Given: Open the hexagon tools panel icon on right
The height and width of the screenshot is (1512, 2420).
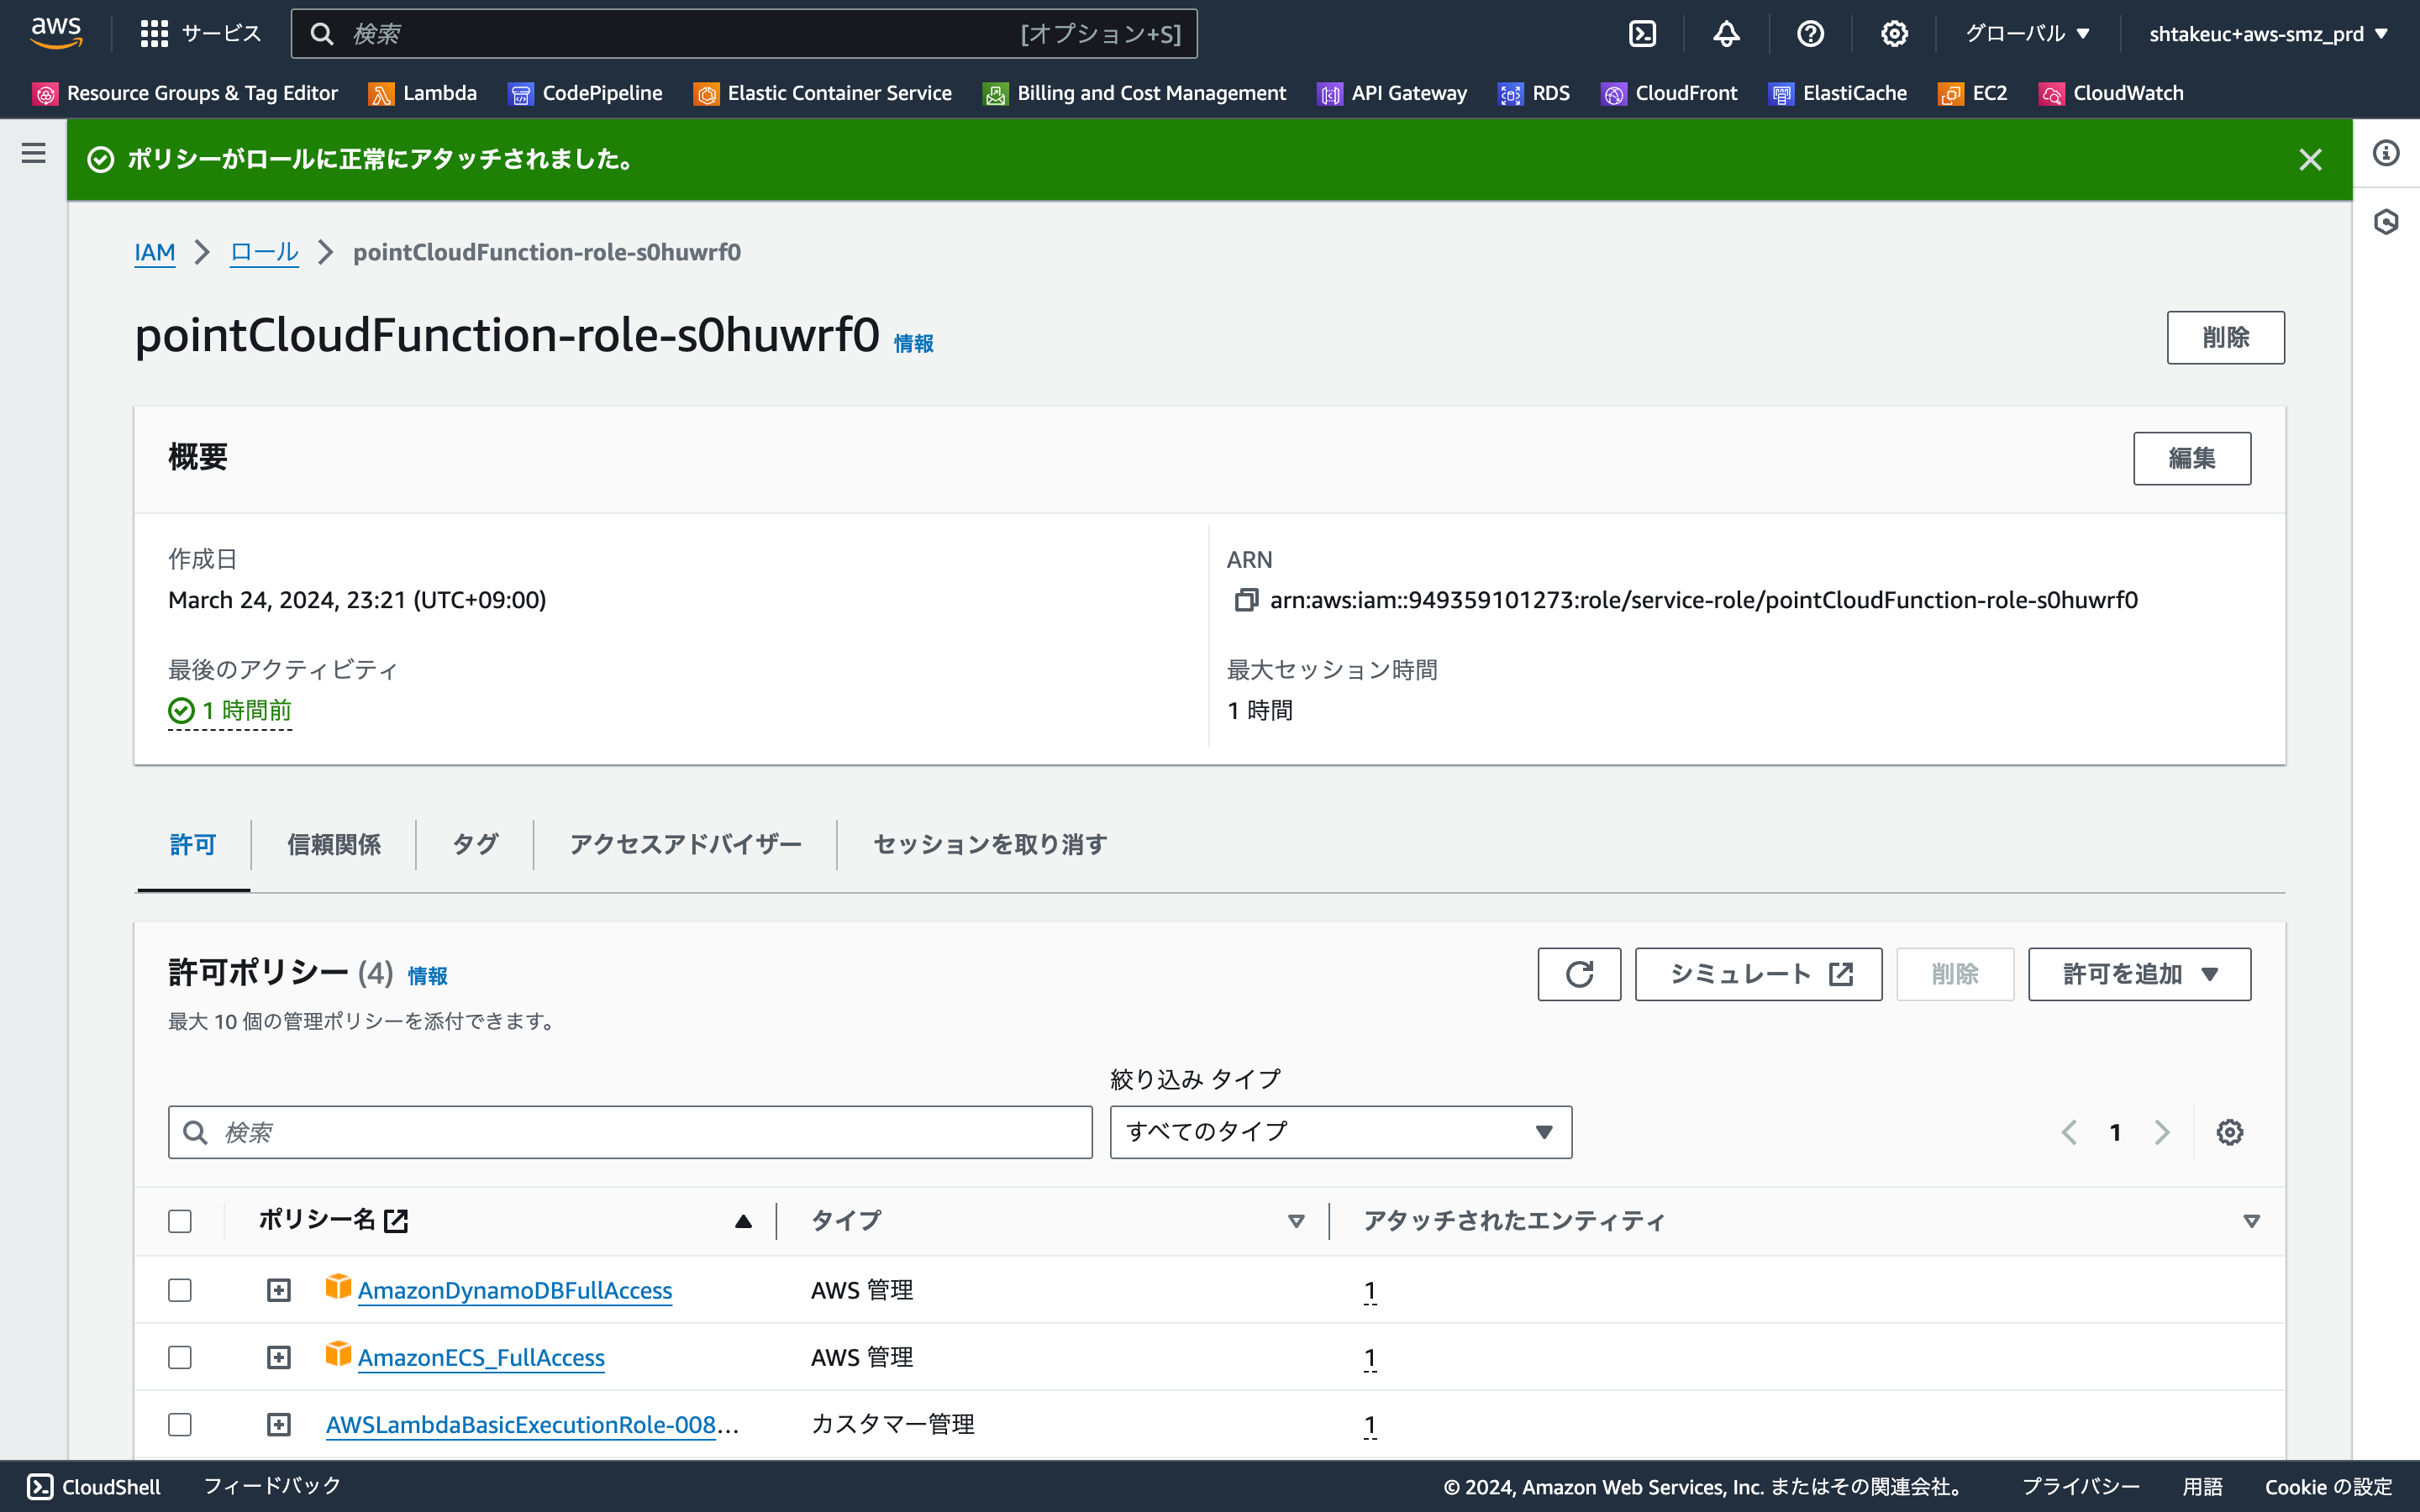Looking at the screenshot, I should click(2386, 221).
